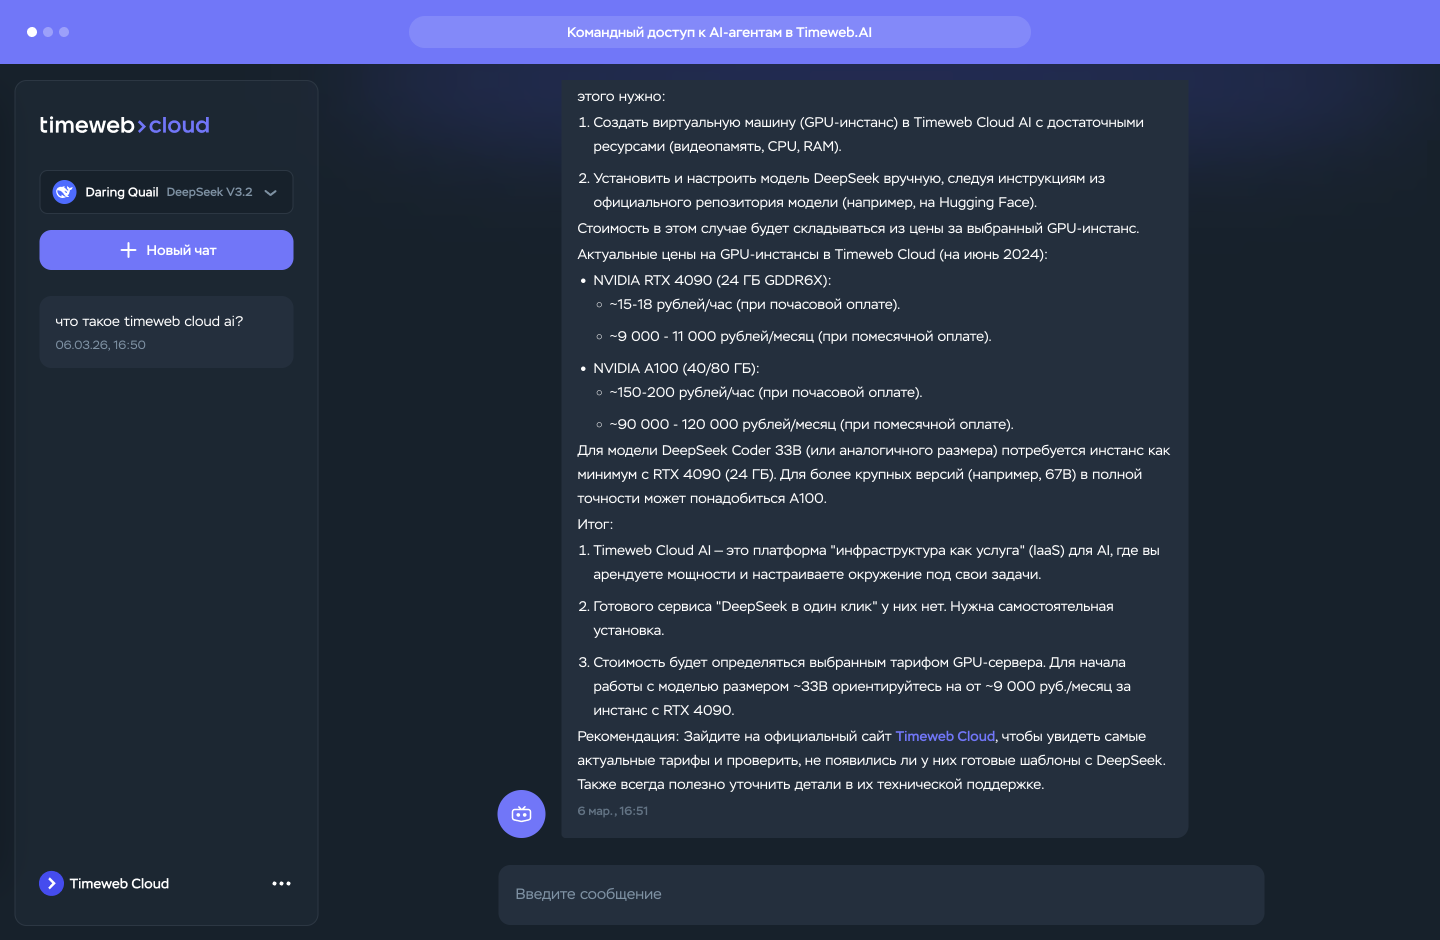The height and width of the screenshot is (940, 1440).
Task: Click the text "~90 000 - 120 000 рублей/месяц"
Action: tap(723, 425)
